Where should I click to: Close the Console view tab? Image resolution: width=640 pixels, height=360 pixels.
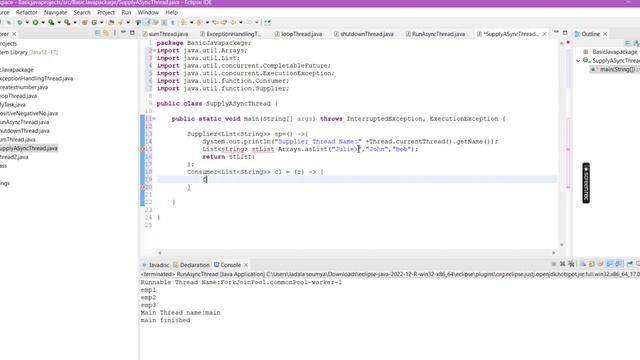tap(246, 265)
